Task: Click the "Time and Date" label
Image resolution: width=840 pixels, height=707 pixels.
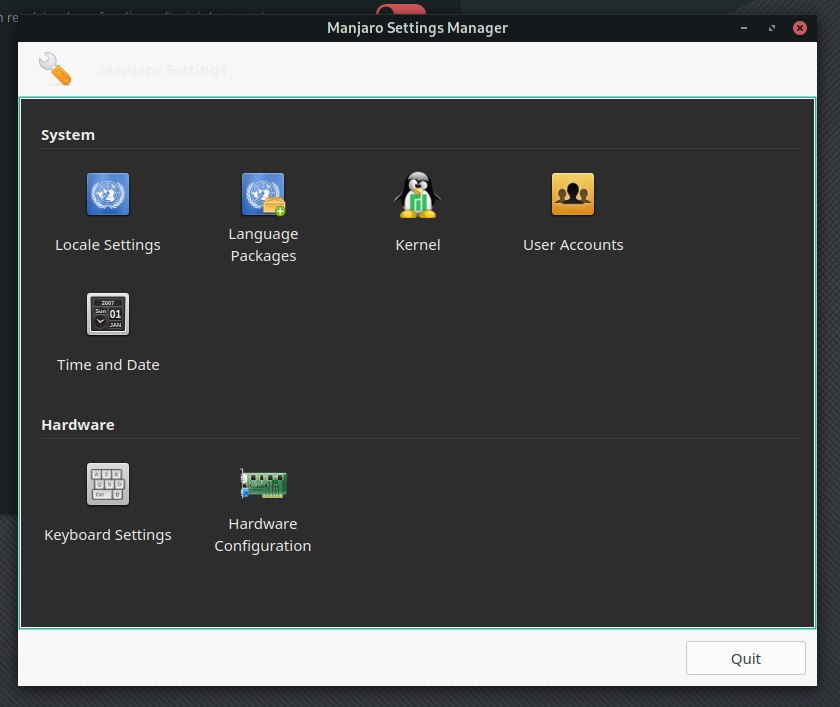Action: 108,365
